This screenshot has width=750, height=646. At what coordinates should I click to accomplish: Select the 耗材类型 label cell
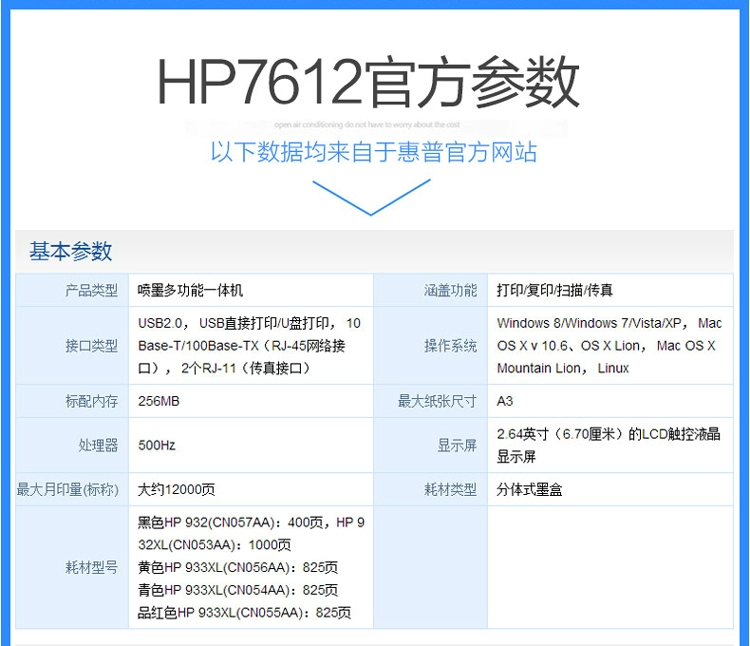[430, 489]
